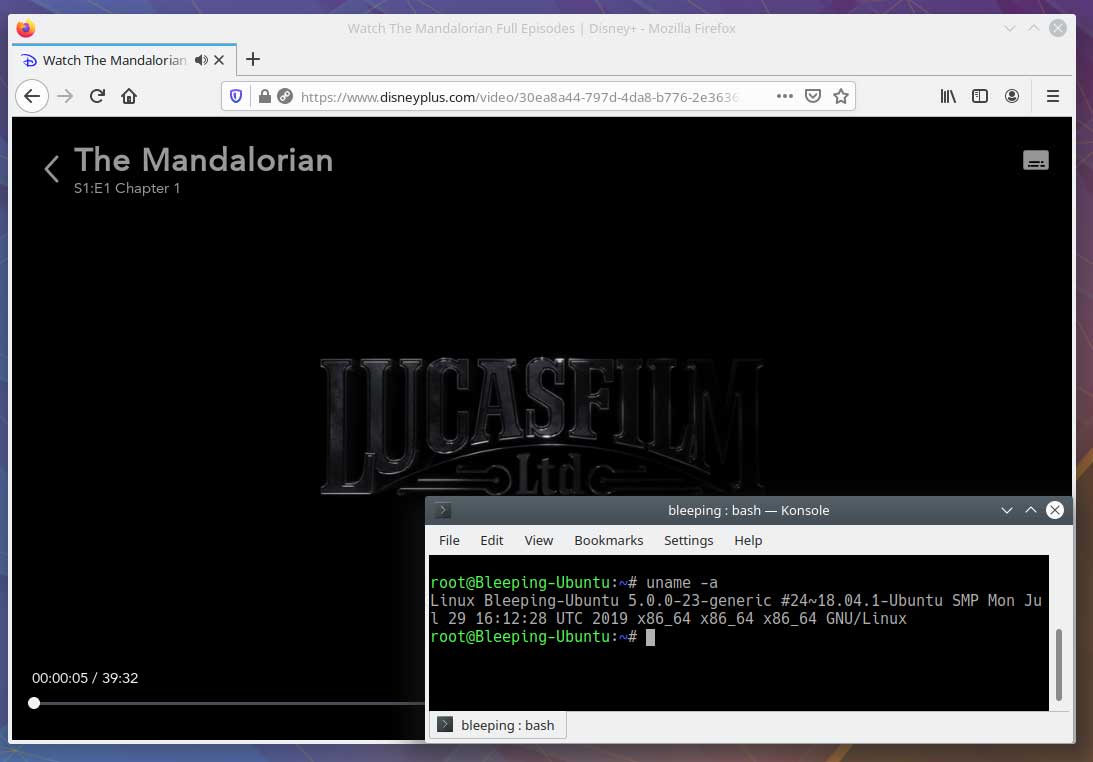Maximize the Firefox window
The width and height of the screenshot is (1093, 762).
(1034, 29)
